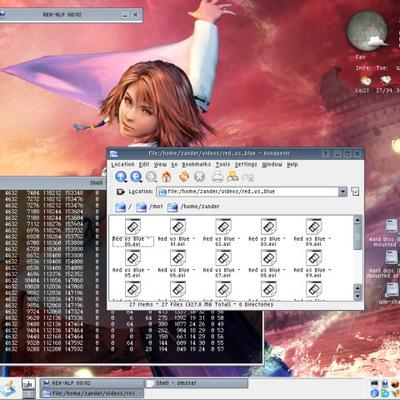400x400 pixels.
Task: Click the yellow icon right of Print
Action: tap(232, 176)
